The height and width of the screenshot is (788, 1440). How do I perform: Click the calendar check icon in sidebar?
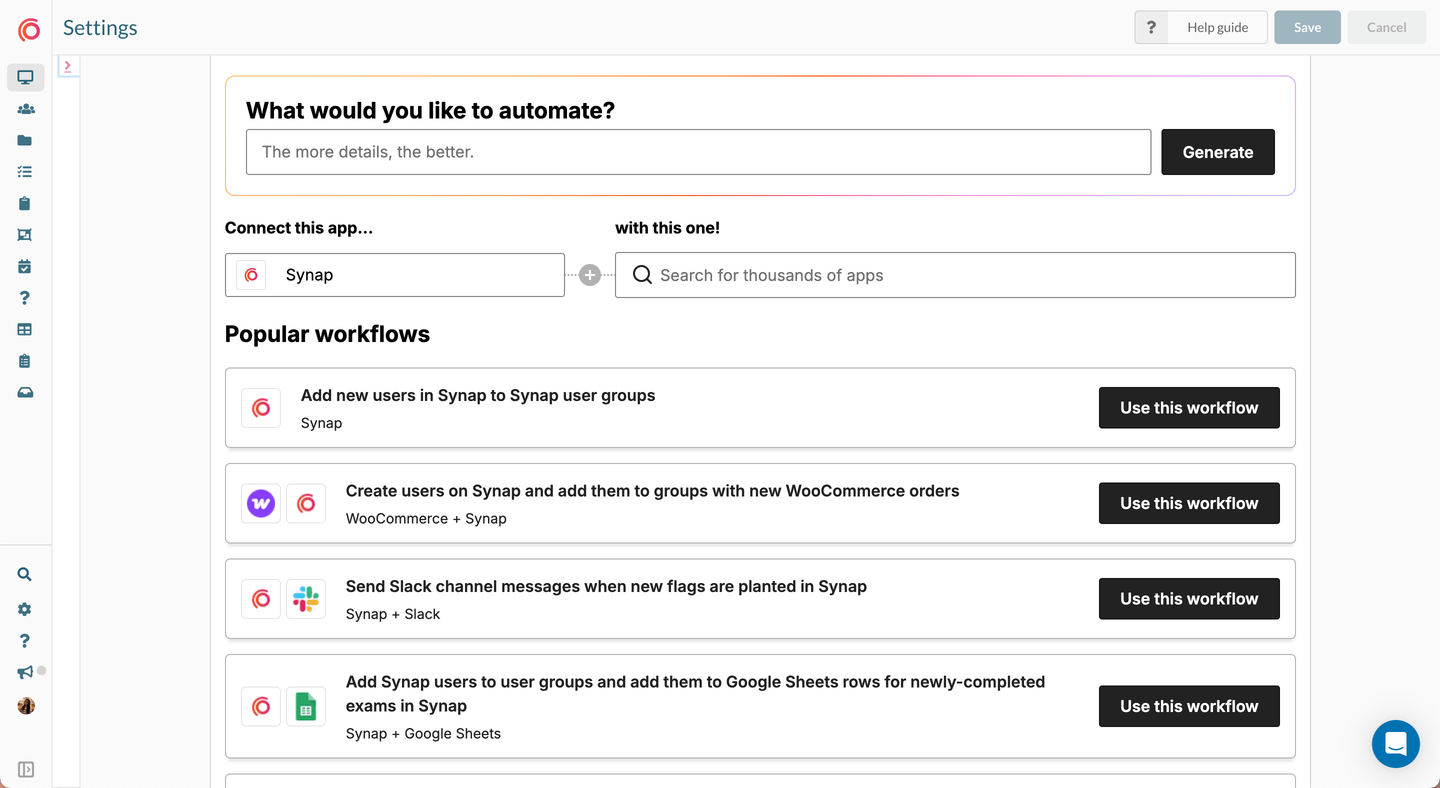tap(25, 266)
